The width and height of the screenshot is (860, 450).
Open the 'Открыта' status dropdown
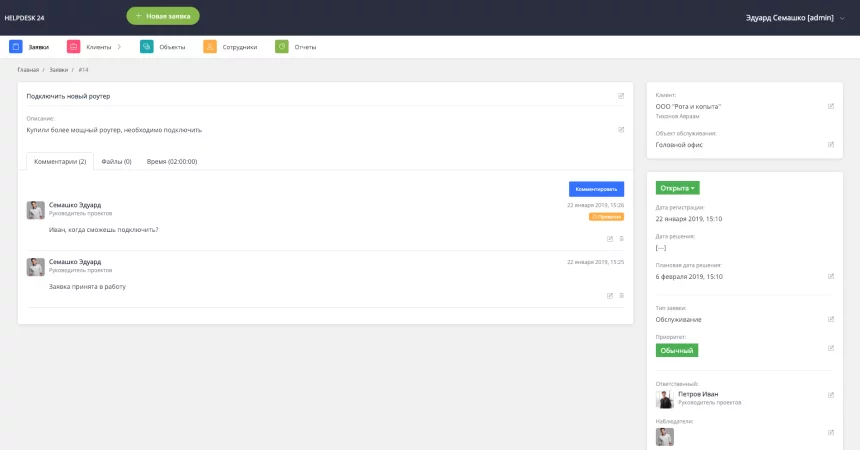[677, 187]
